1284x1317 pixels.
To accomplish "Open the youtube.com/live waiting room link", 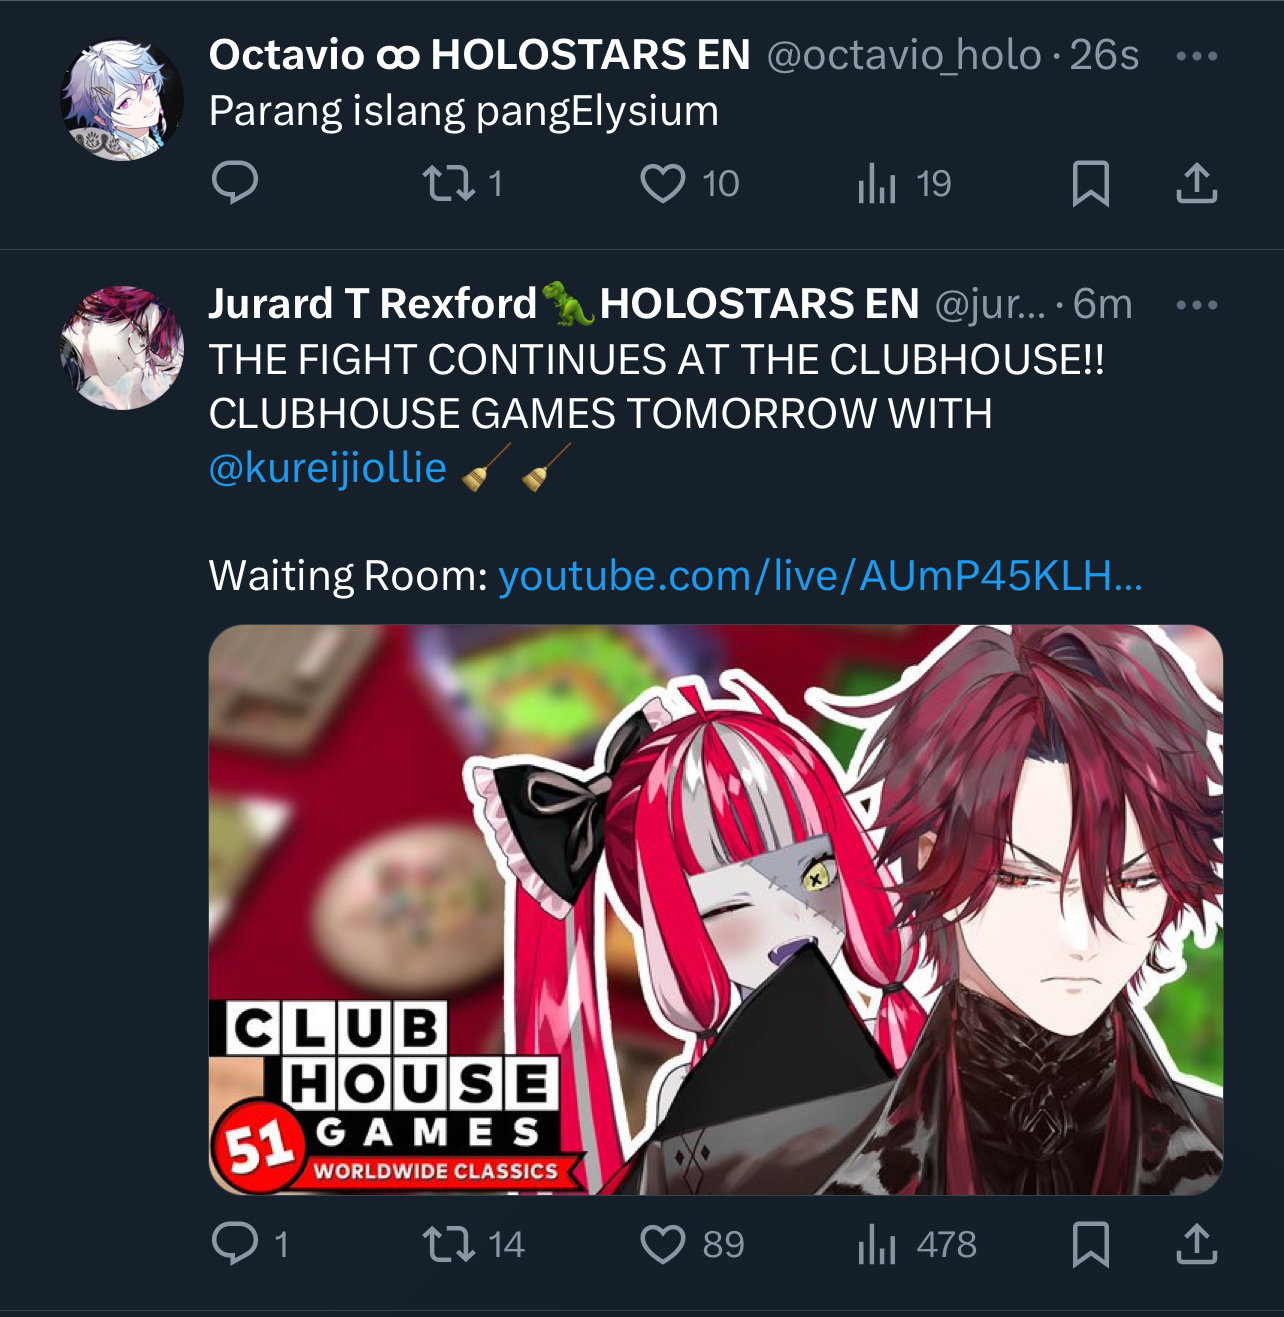I will click(x=820, y=576).
